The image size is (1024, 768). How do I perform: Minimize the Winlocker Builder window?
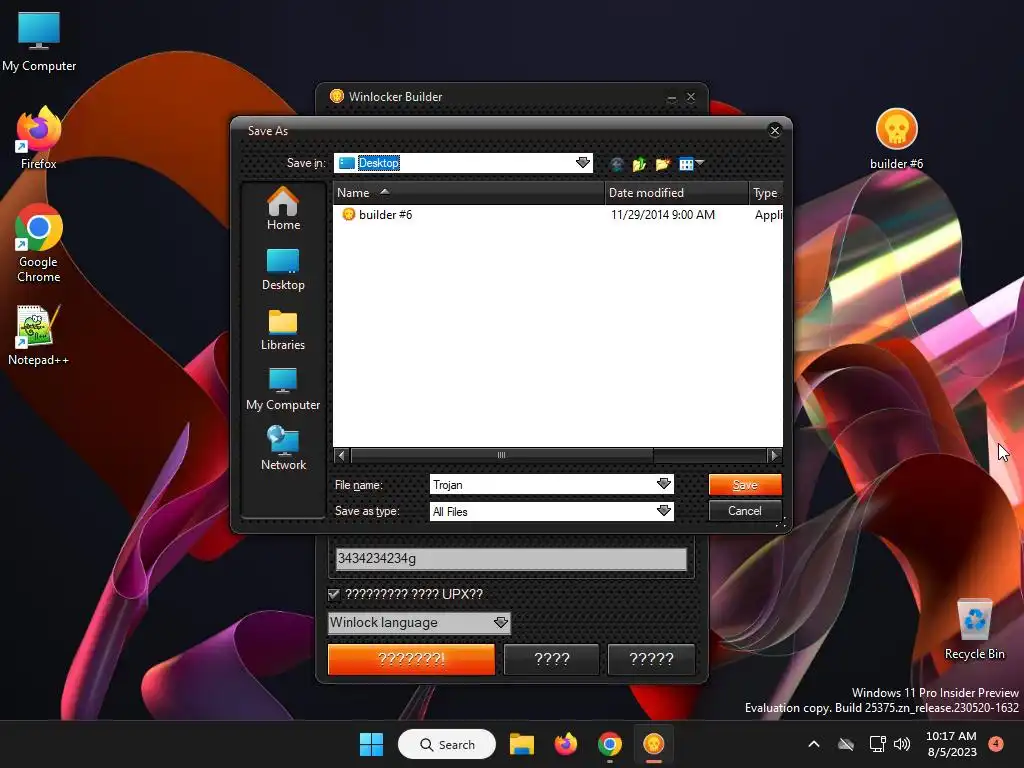click(x=671, y=97)
